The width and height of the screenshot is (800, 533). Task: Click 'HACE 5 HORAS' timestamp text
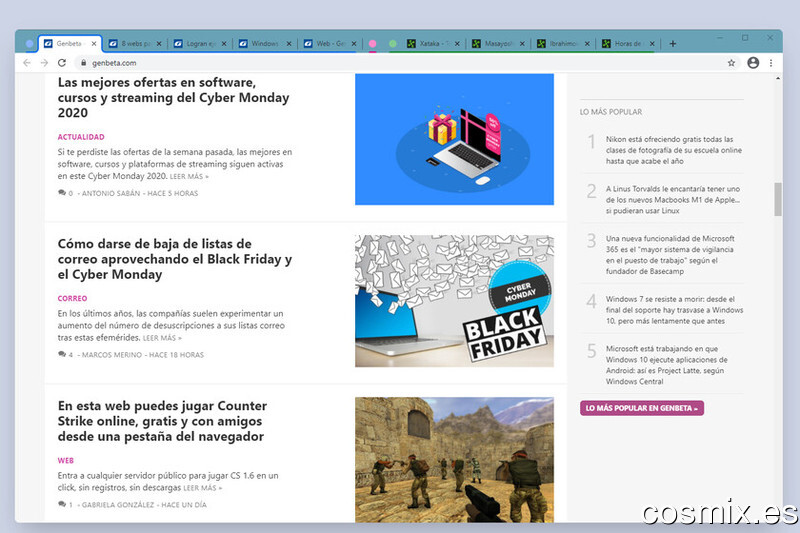(172, 193)
